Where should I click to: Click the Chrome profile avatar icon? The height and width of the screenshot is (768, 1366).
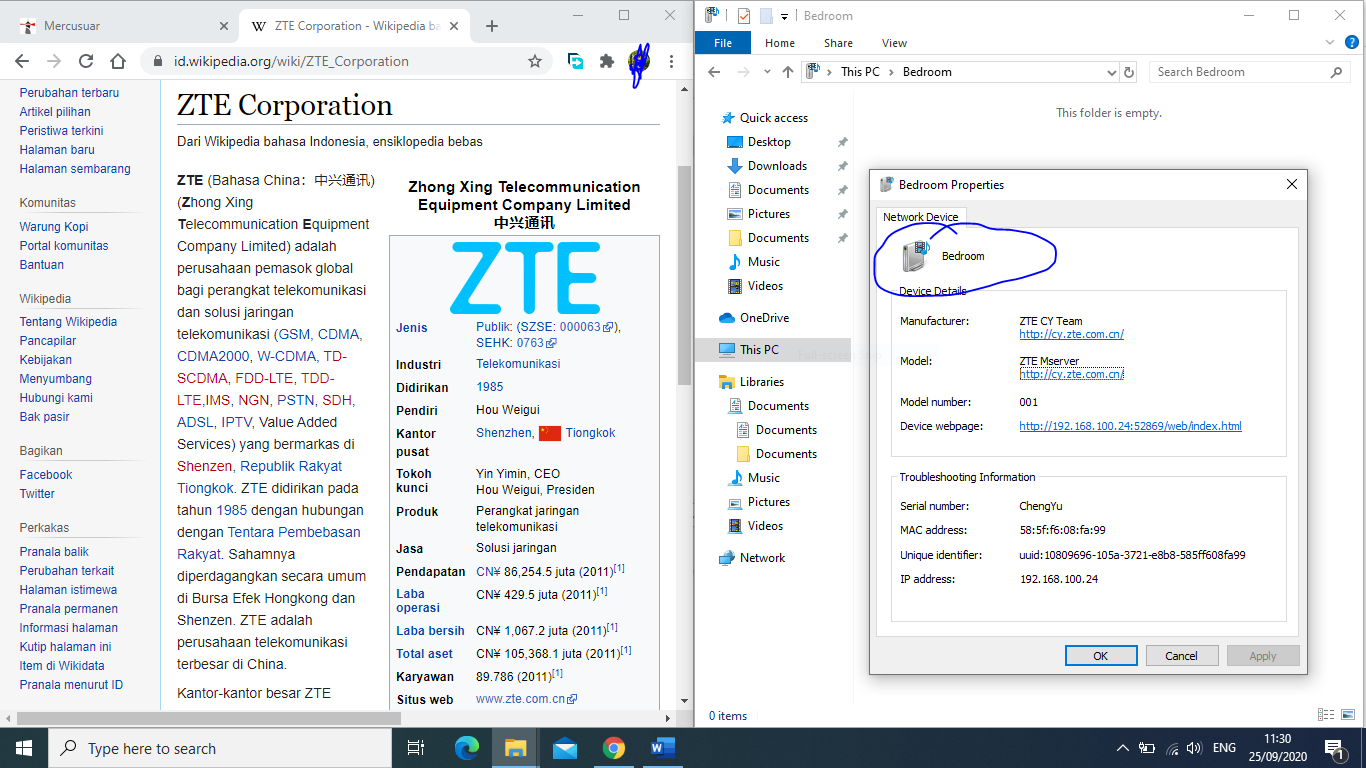pyautogui.click(x=639, y=60)
